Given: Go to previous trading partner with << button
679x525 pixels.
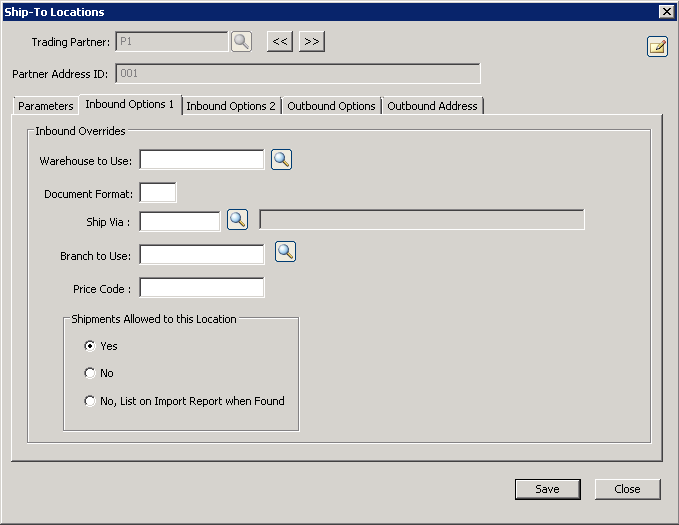Looking at the screenshot, I should tap(280, 41).
